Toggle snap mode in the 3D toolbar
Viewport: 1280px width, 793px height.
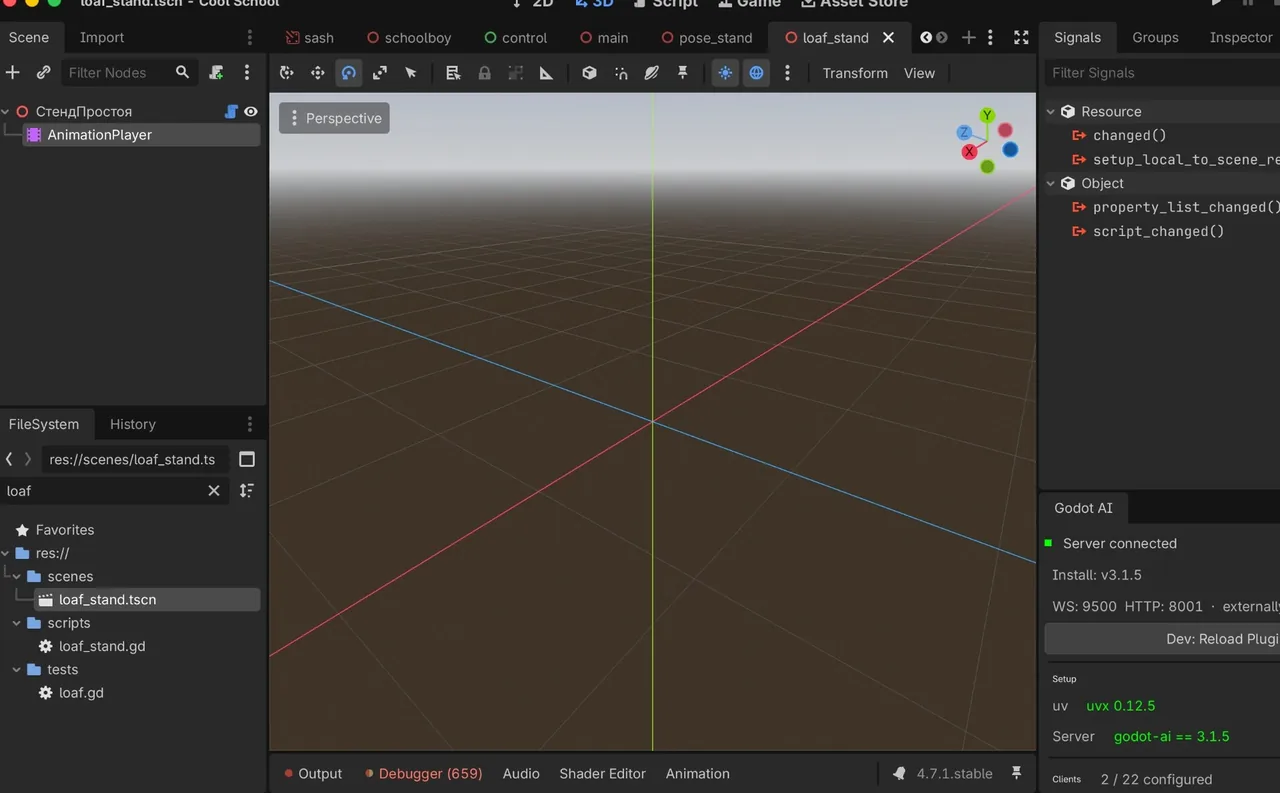pos(621,73)
